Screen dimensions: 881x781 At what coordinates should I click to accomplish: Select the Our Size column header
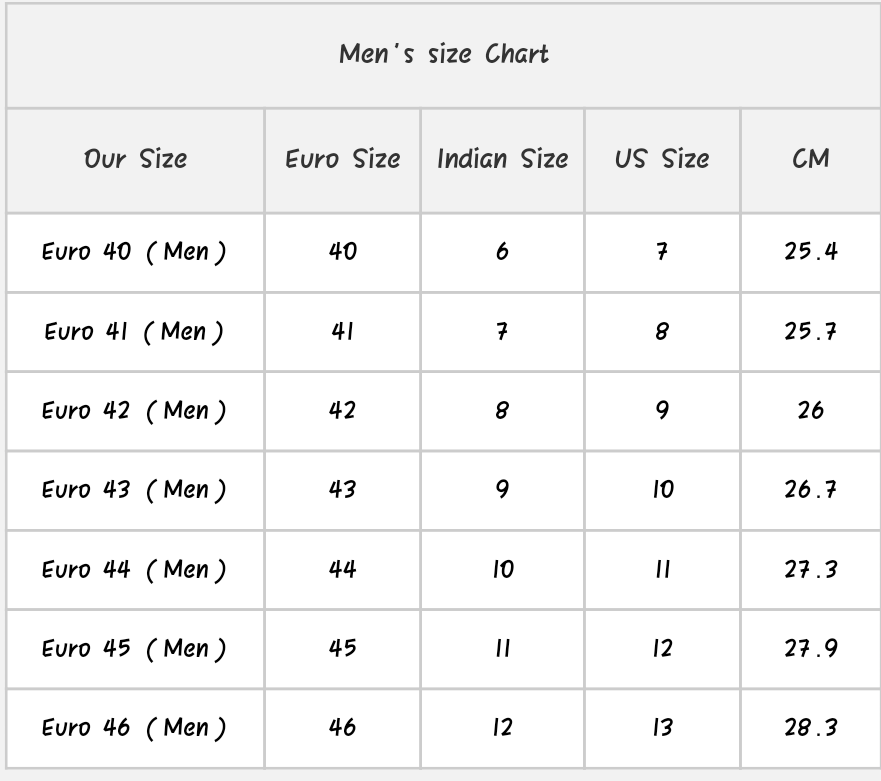[x=135, y=159]
